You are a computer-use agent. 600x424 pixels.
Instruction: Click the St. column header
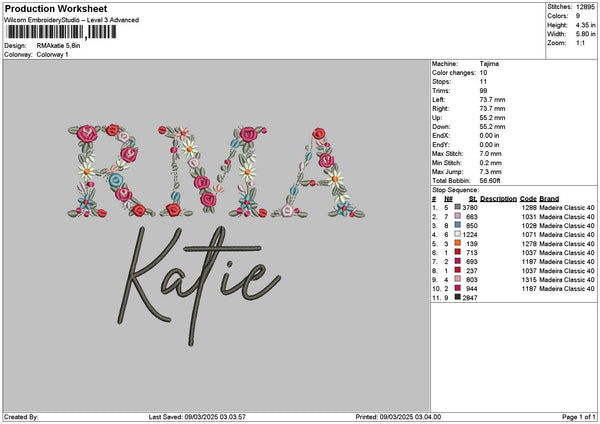pos(472,198)
